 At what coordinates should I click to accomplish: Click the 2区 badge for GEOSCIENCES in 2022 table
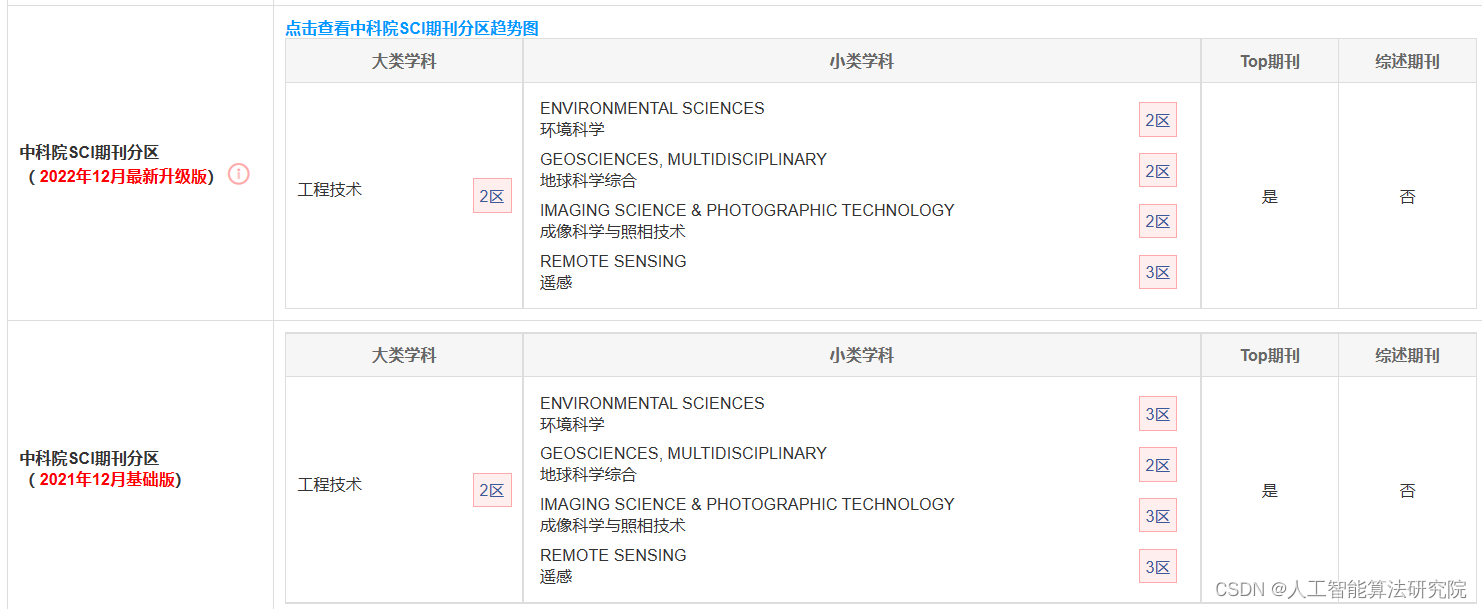pyautogui.click(x=1158, y=171)
